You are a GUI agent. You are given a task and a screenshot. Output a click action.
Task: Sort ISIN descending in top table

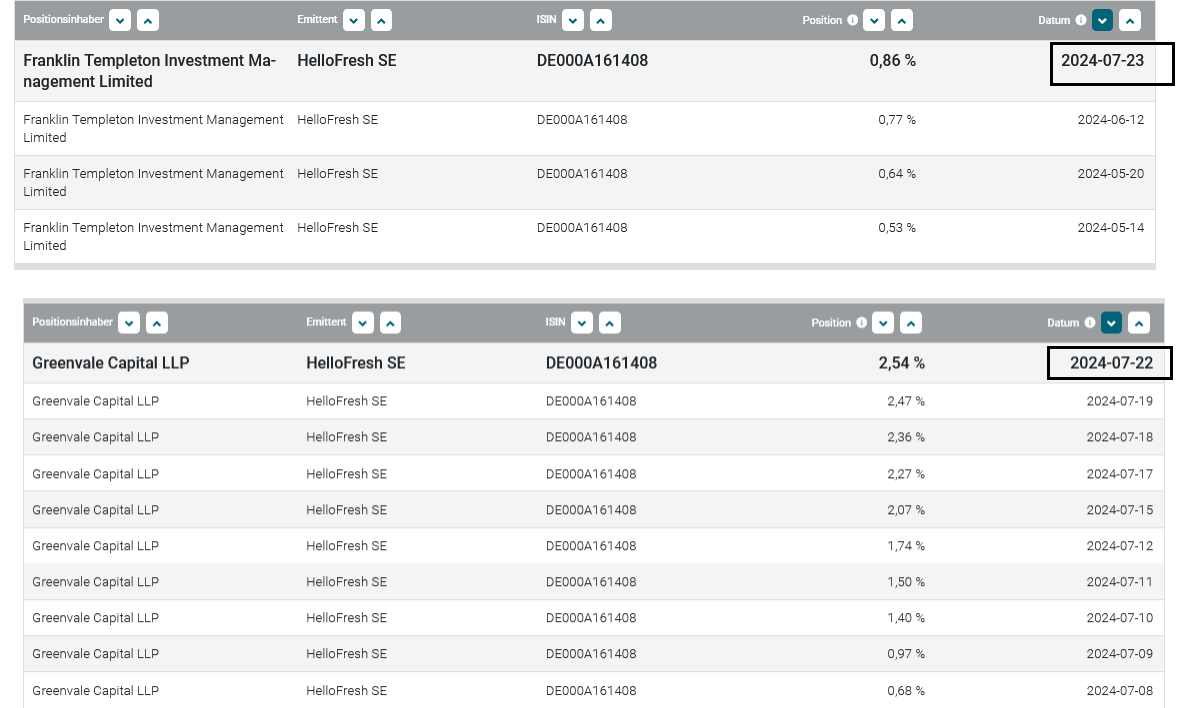(x=573, y=20)
